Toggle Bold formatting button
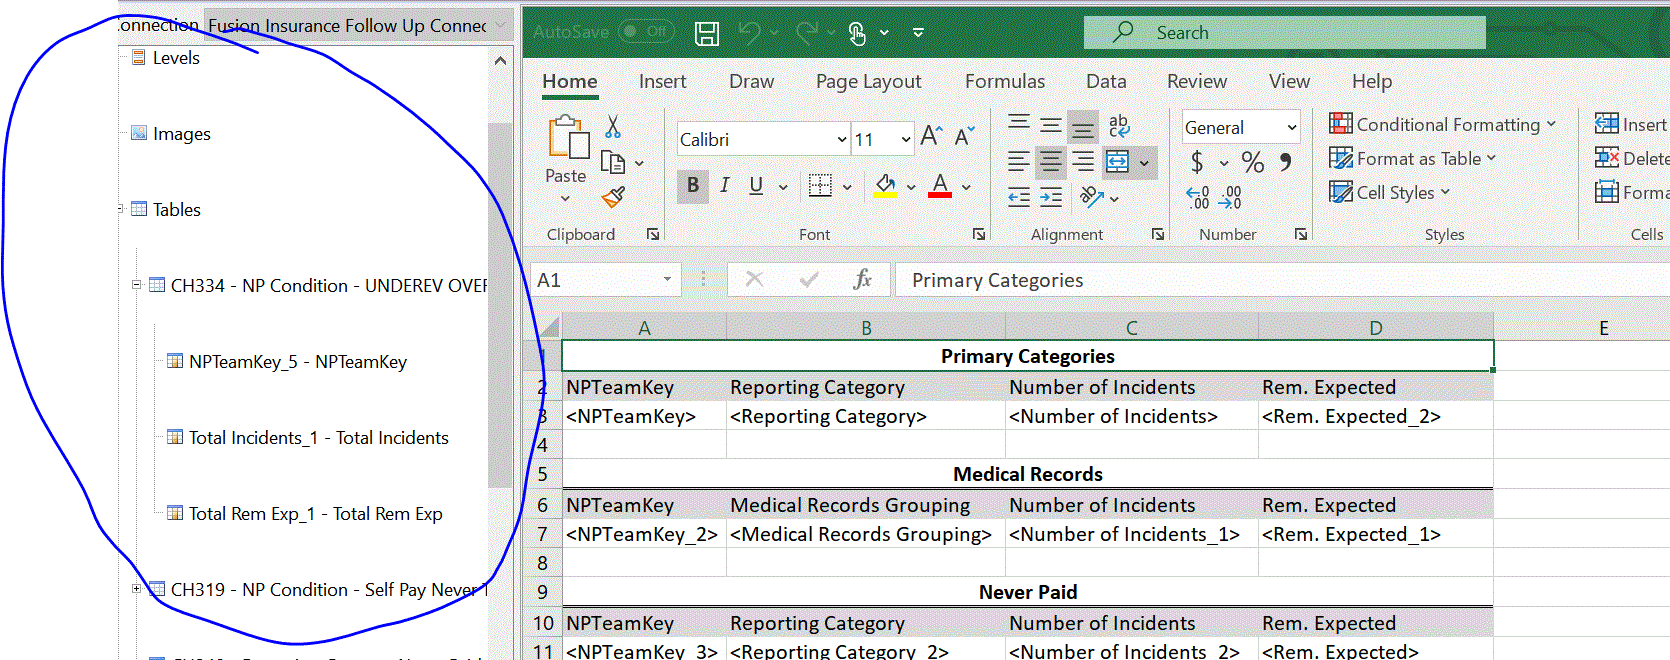 click(692, 186)
